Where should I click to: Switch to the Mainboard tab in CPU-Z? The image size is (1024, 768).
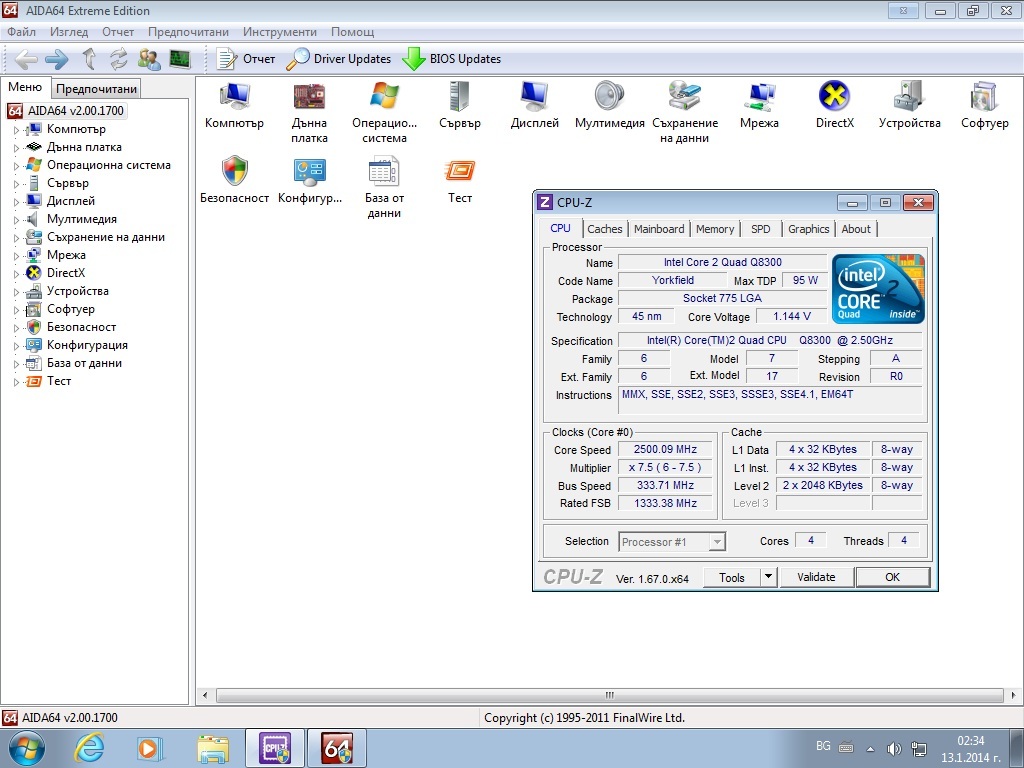(659, 229)
